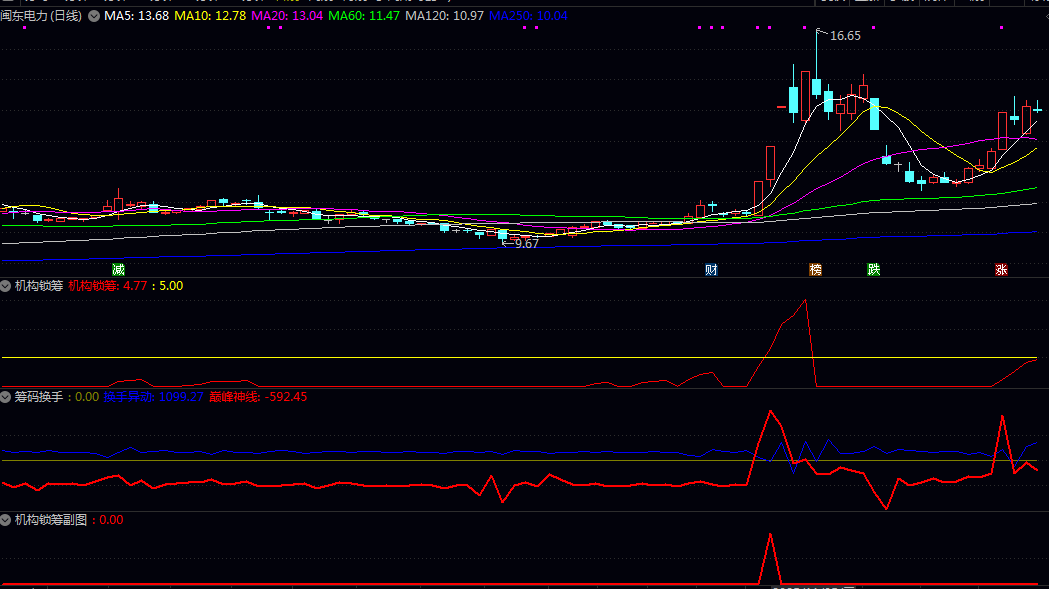Screen dimensions: 1049x589
Task: Click the 9.67 low price marker
Action: (x=525, y=244)
